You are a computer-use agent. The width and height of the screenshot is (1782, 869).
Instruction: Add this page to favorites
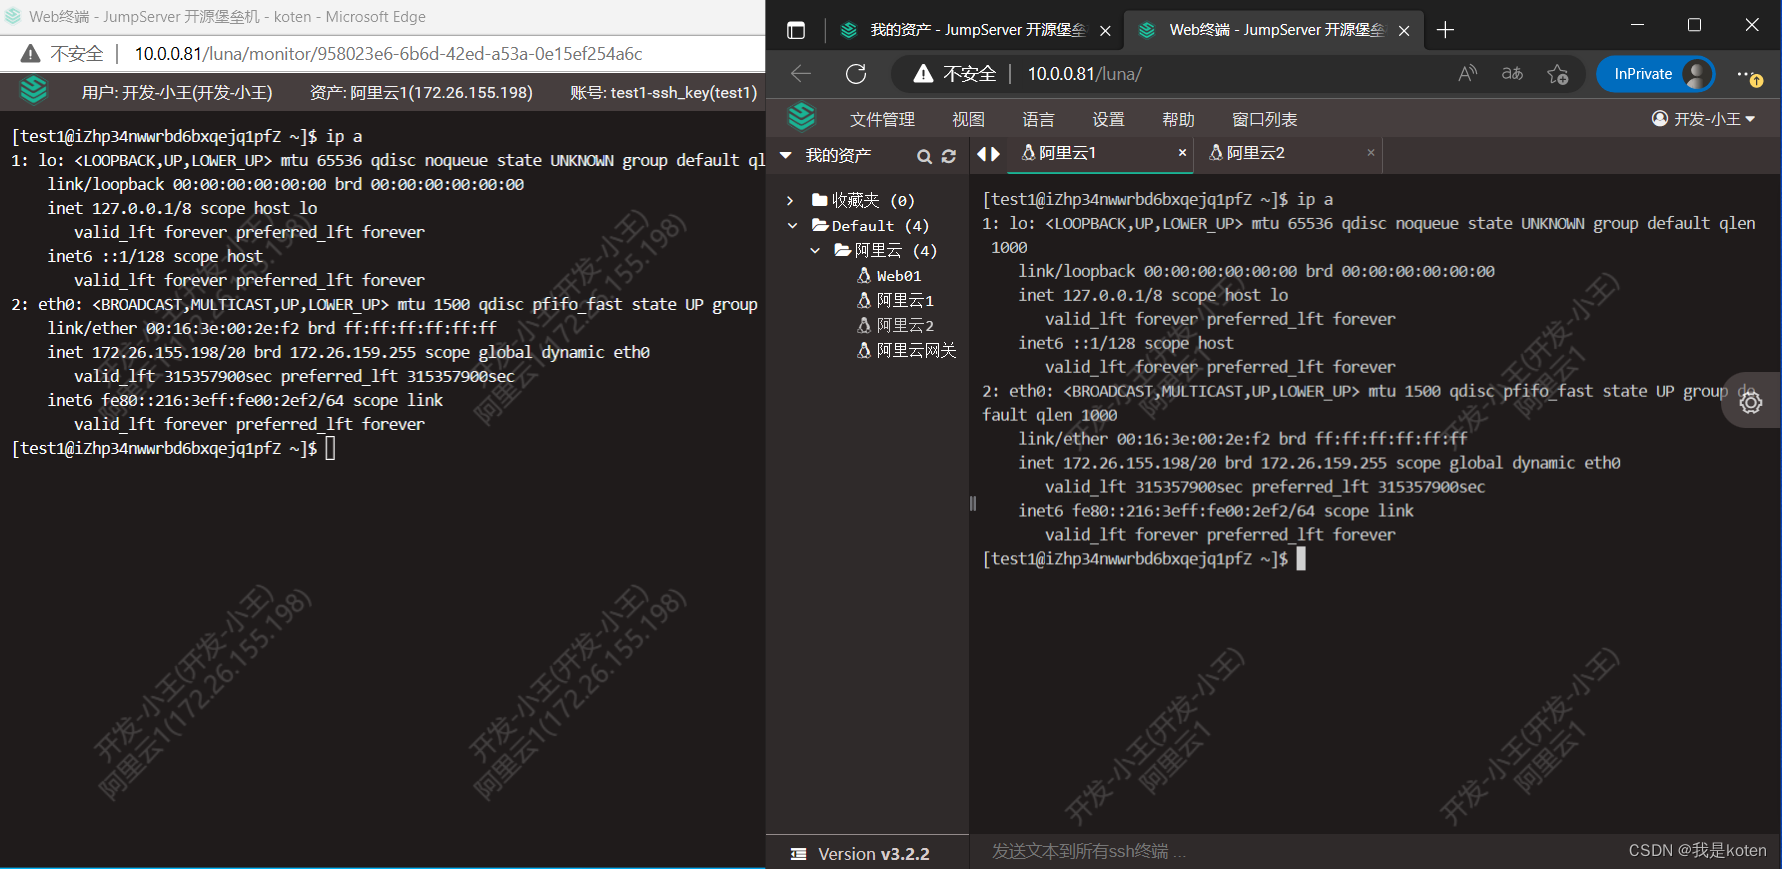point(1558,74)
